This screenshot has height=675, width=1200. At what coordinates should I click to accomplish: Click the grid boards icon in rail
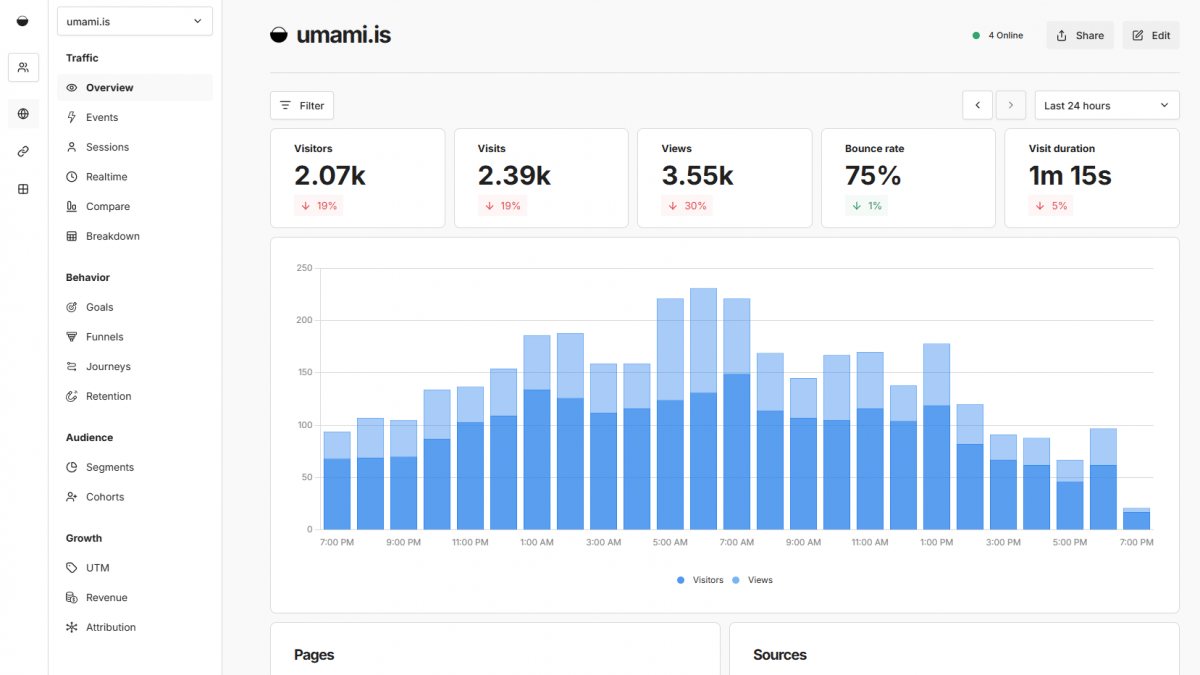[23, 189]
